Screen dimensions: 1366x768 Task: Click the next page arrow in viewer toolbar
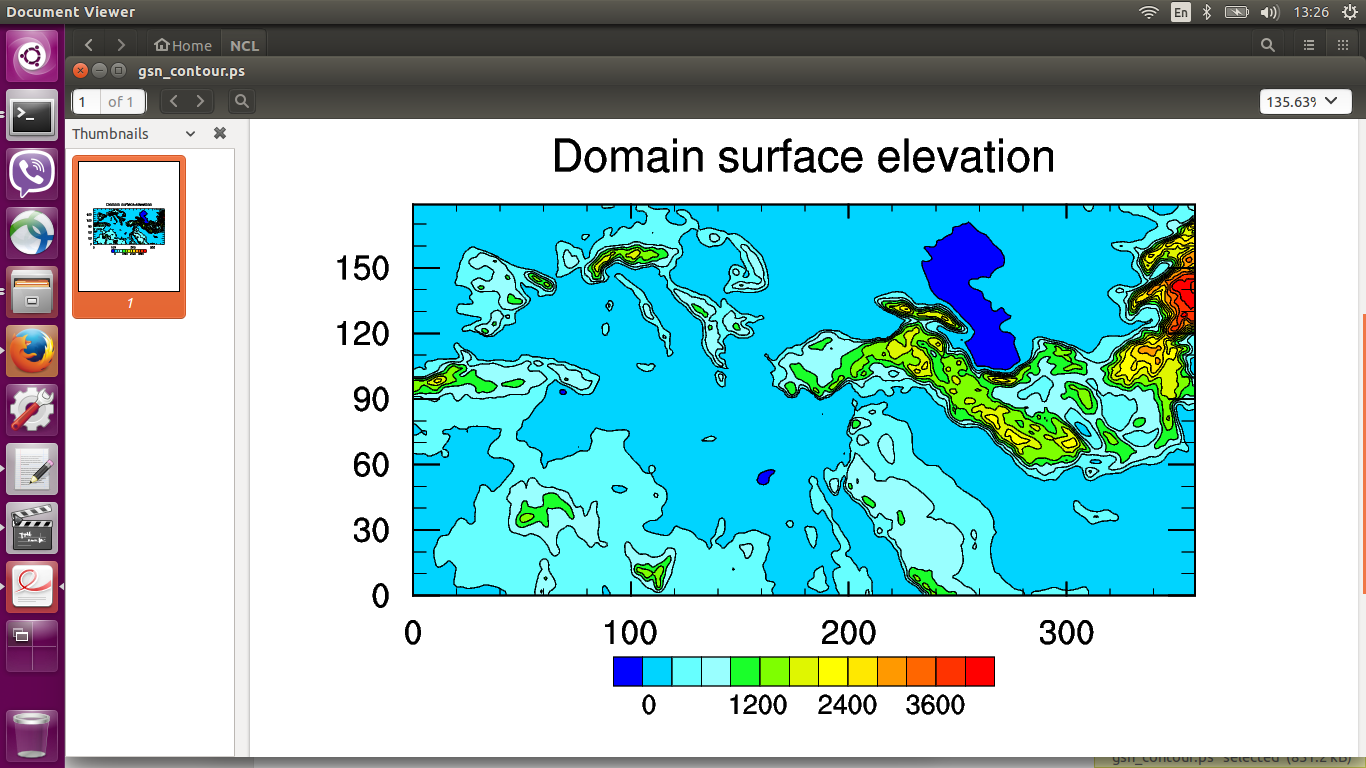[201, 101]
